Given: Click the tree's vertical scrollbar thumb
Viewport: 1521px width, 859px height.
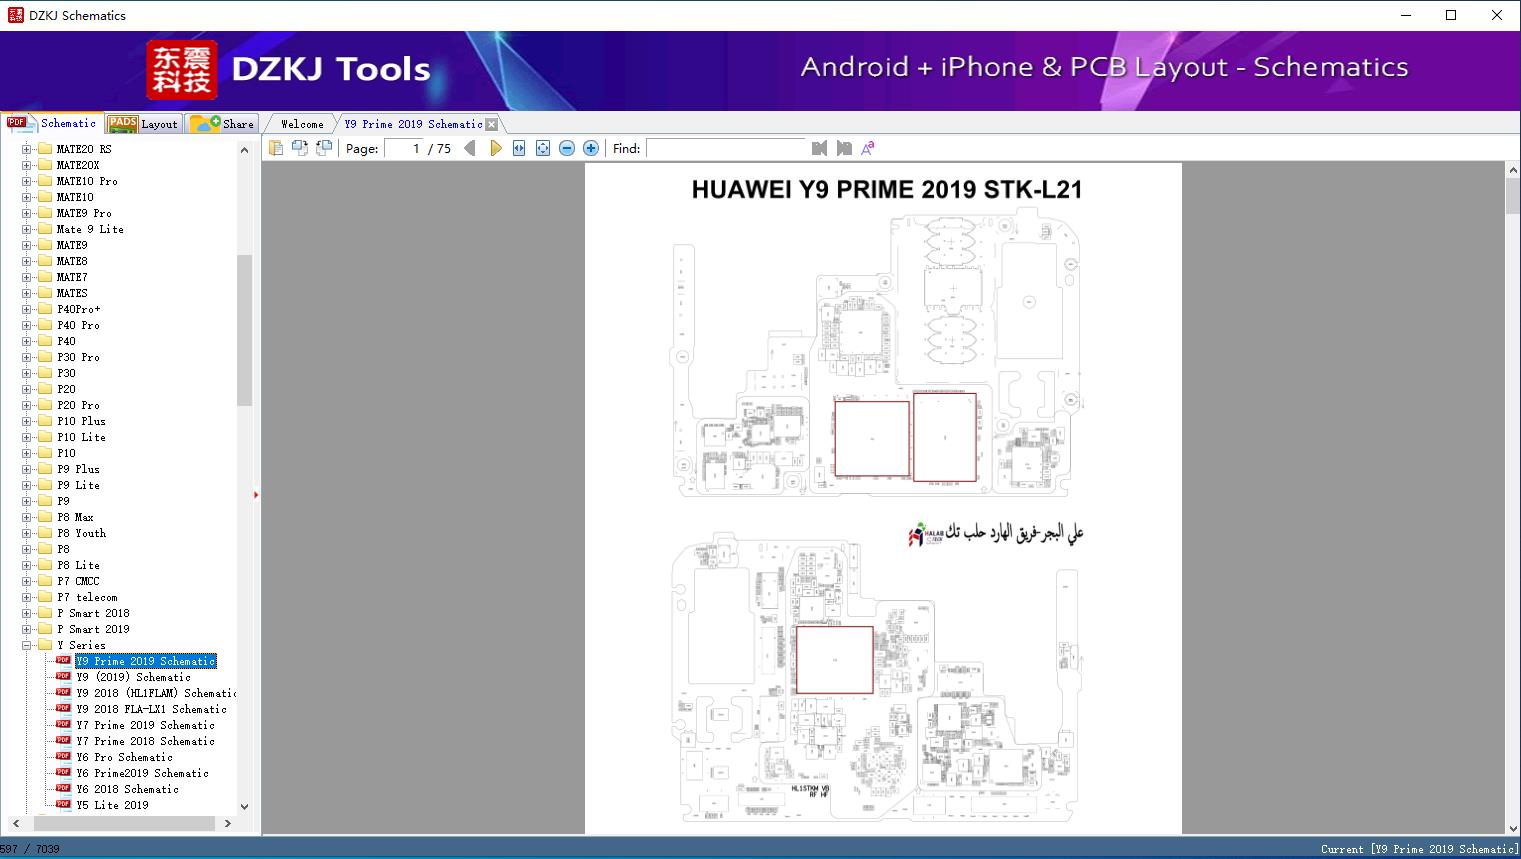Looking at the screenshot, I should 244,330.
